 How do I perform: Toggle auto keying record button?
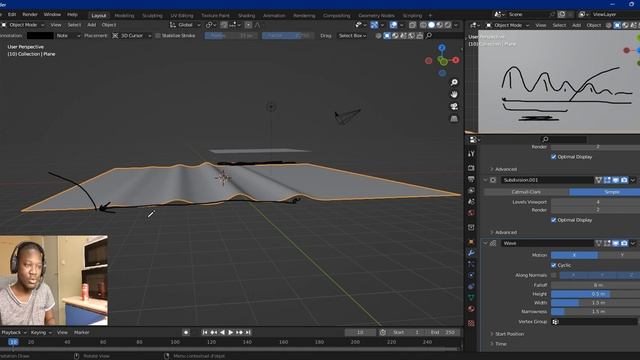pos(186,332)
